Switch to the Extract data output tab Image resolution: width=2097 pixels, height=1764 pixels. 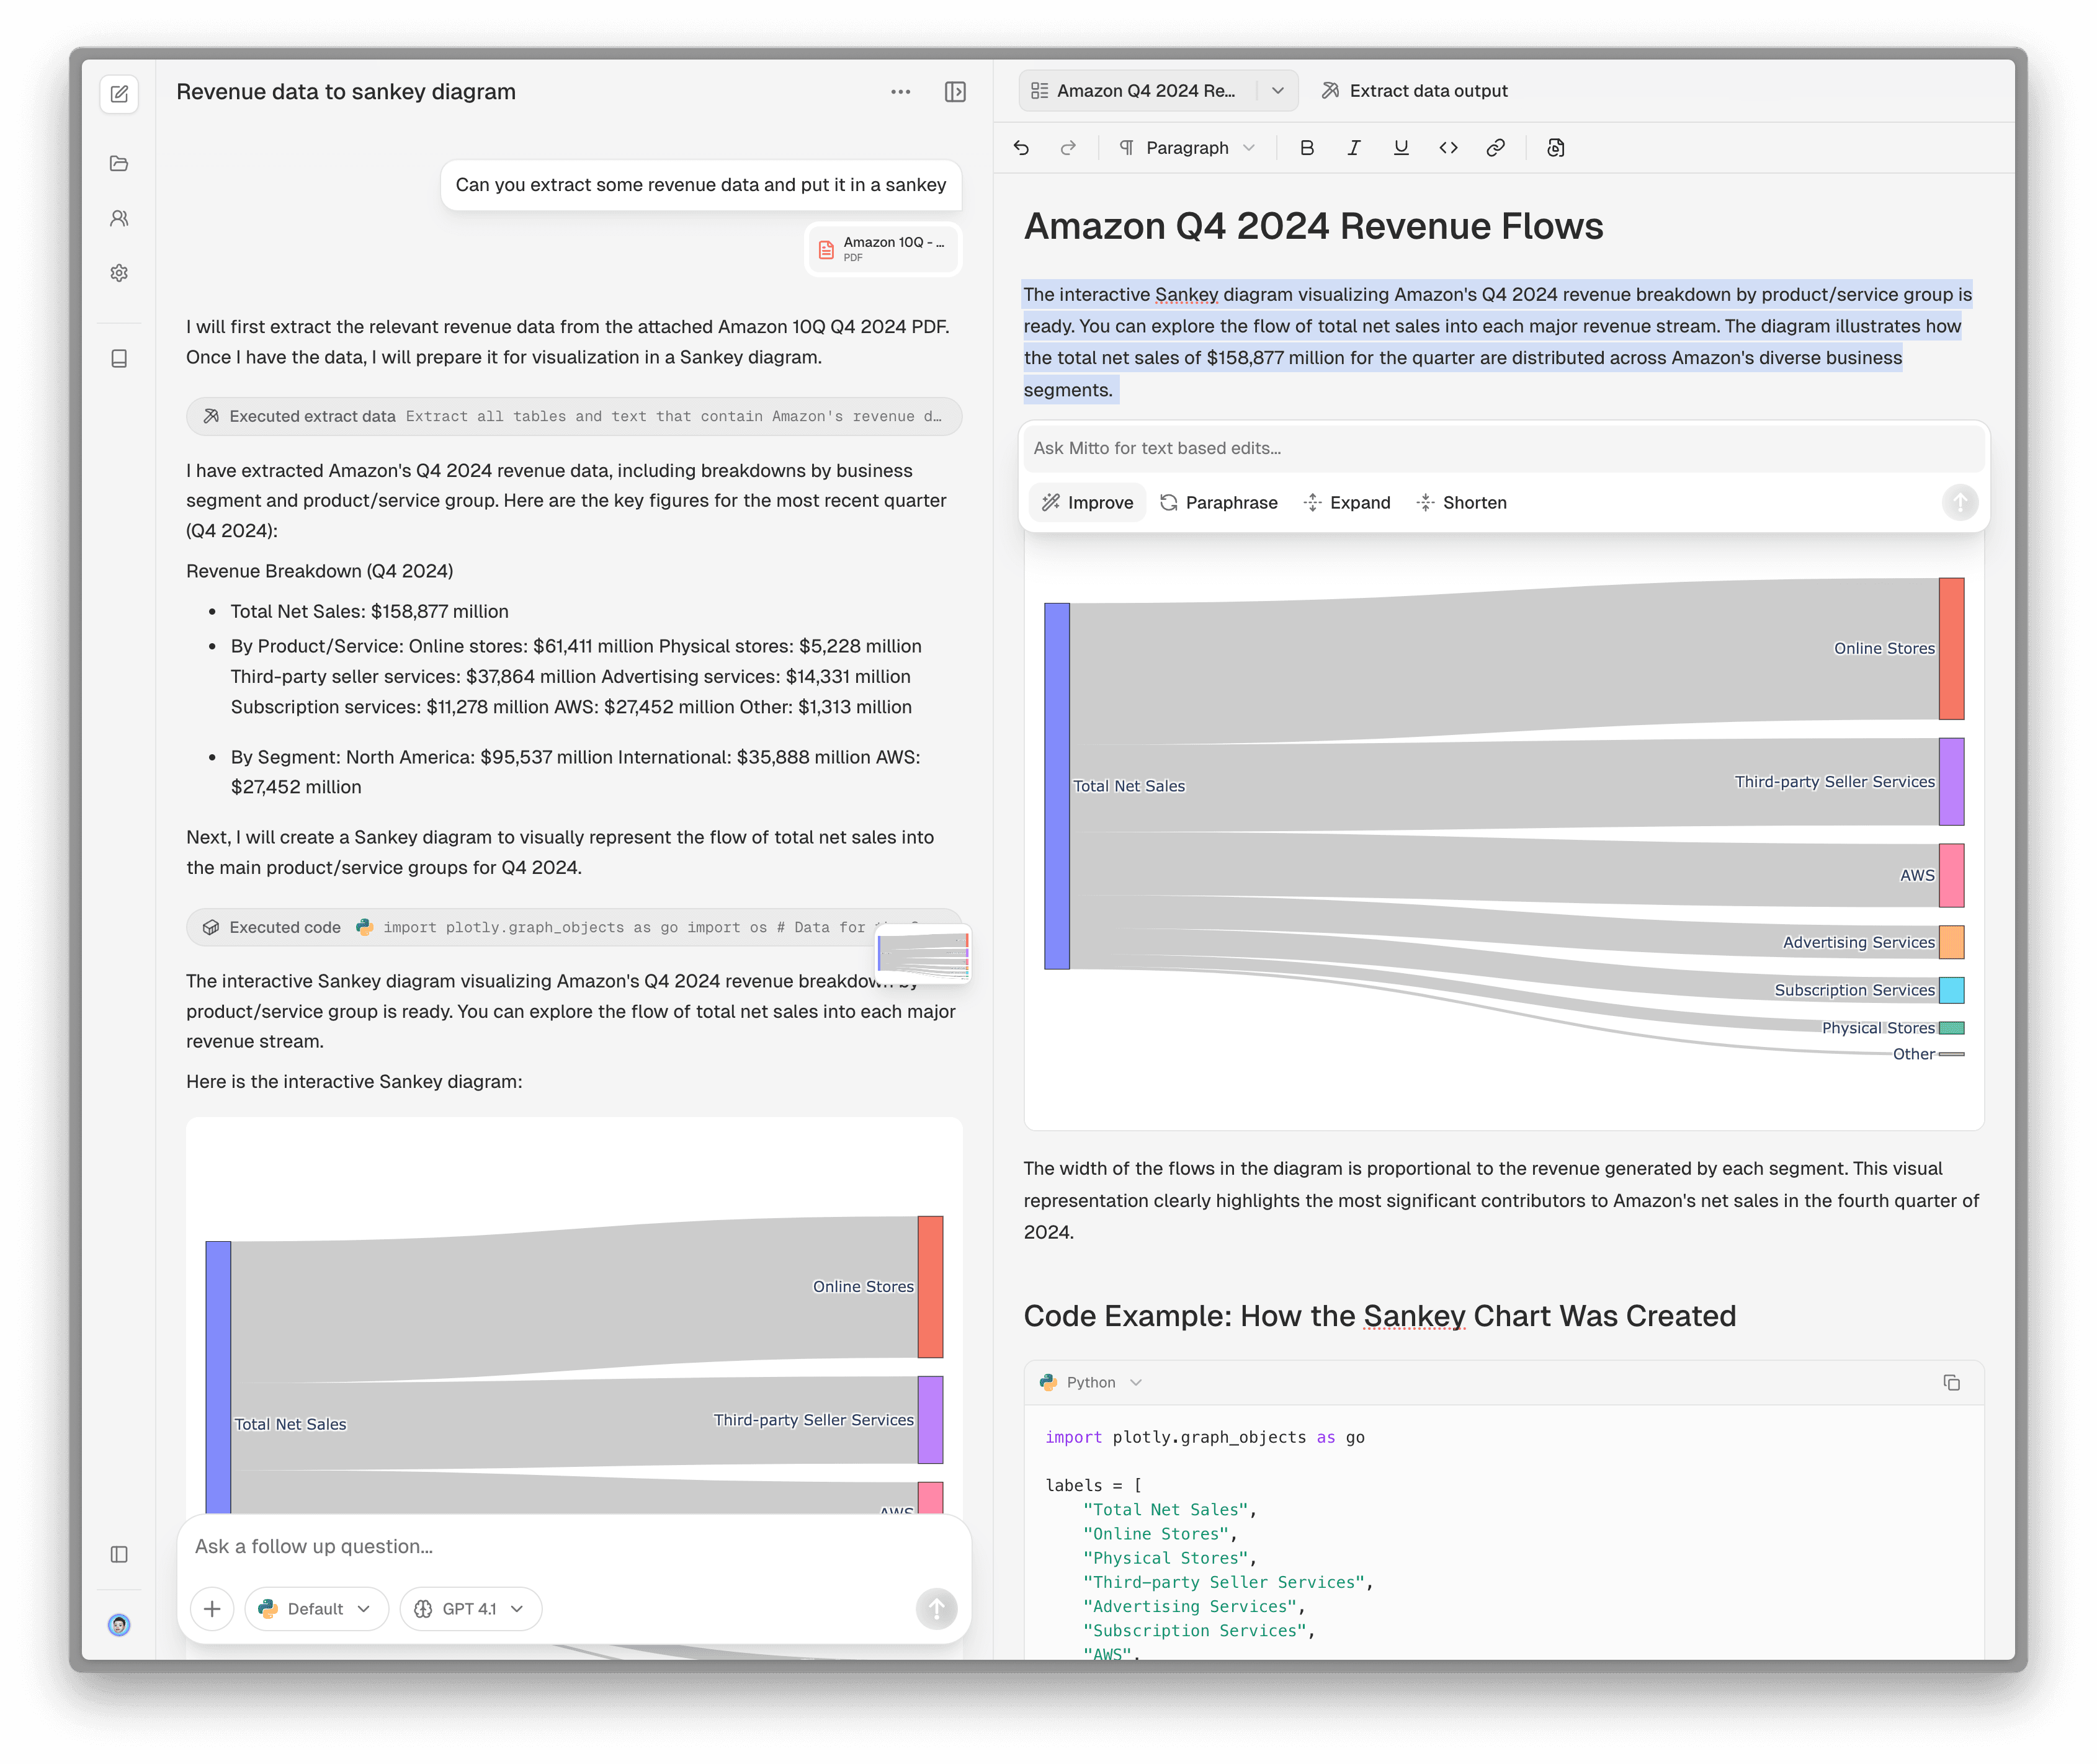(x=1414, y=91)
